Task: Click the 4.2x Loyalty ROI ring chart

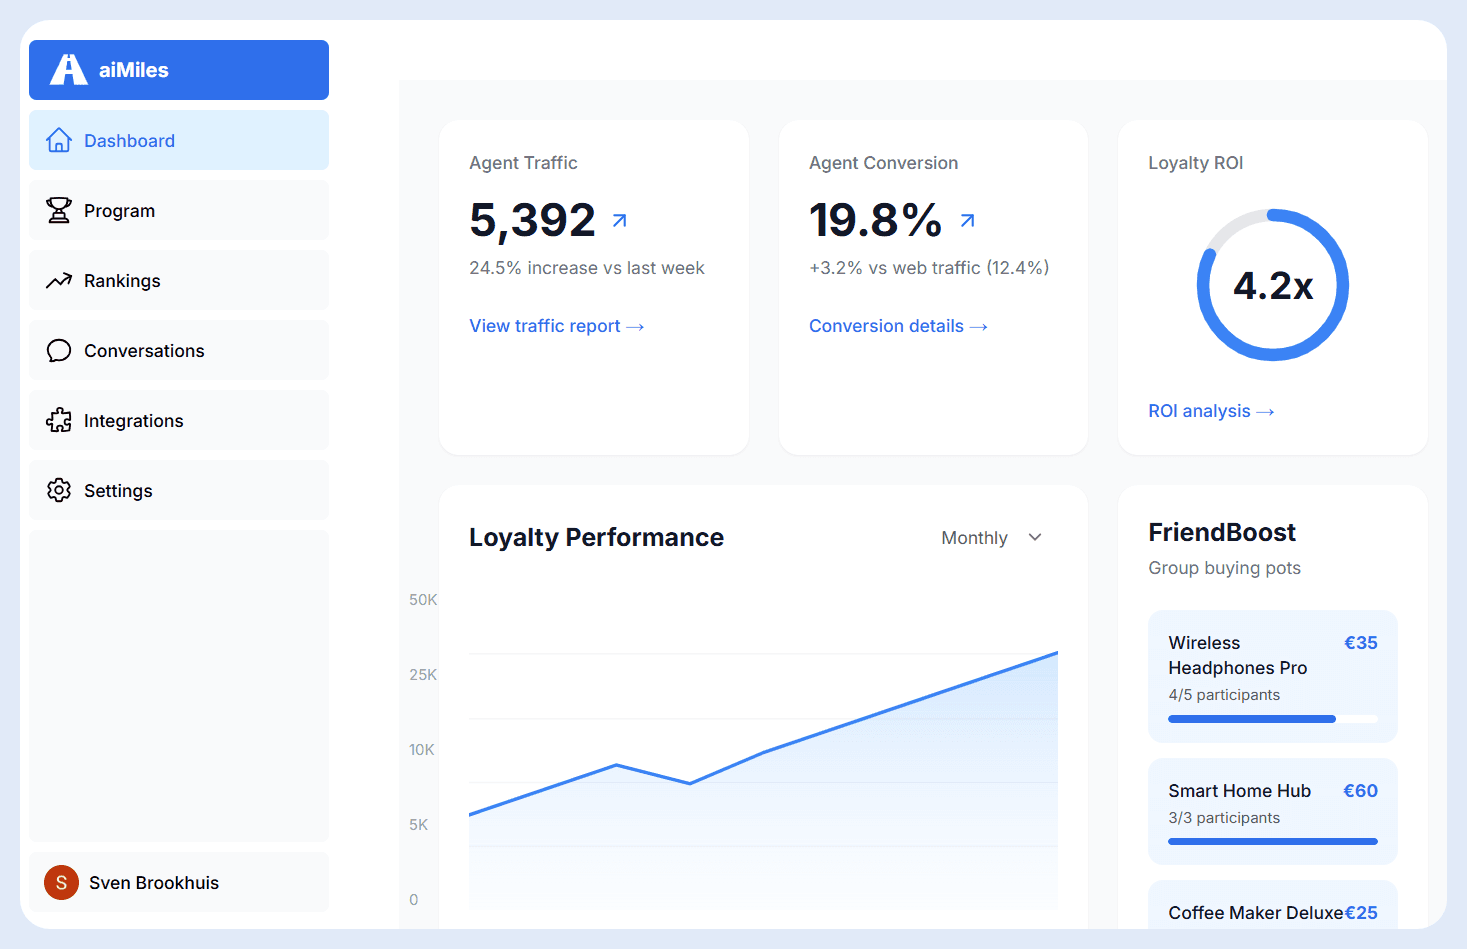Action: click(1272, 285)
